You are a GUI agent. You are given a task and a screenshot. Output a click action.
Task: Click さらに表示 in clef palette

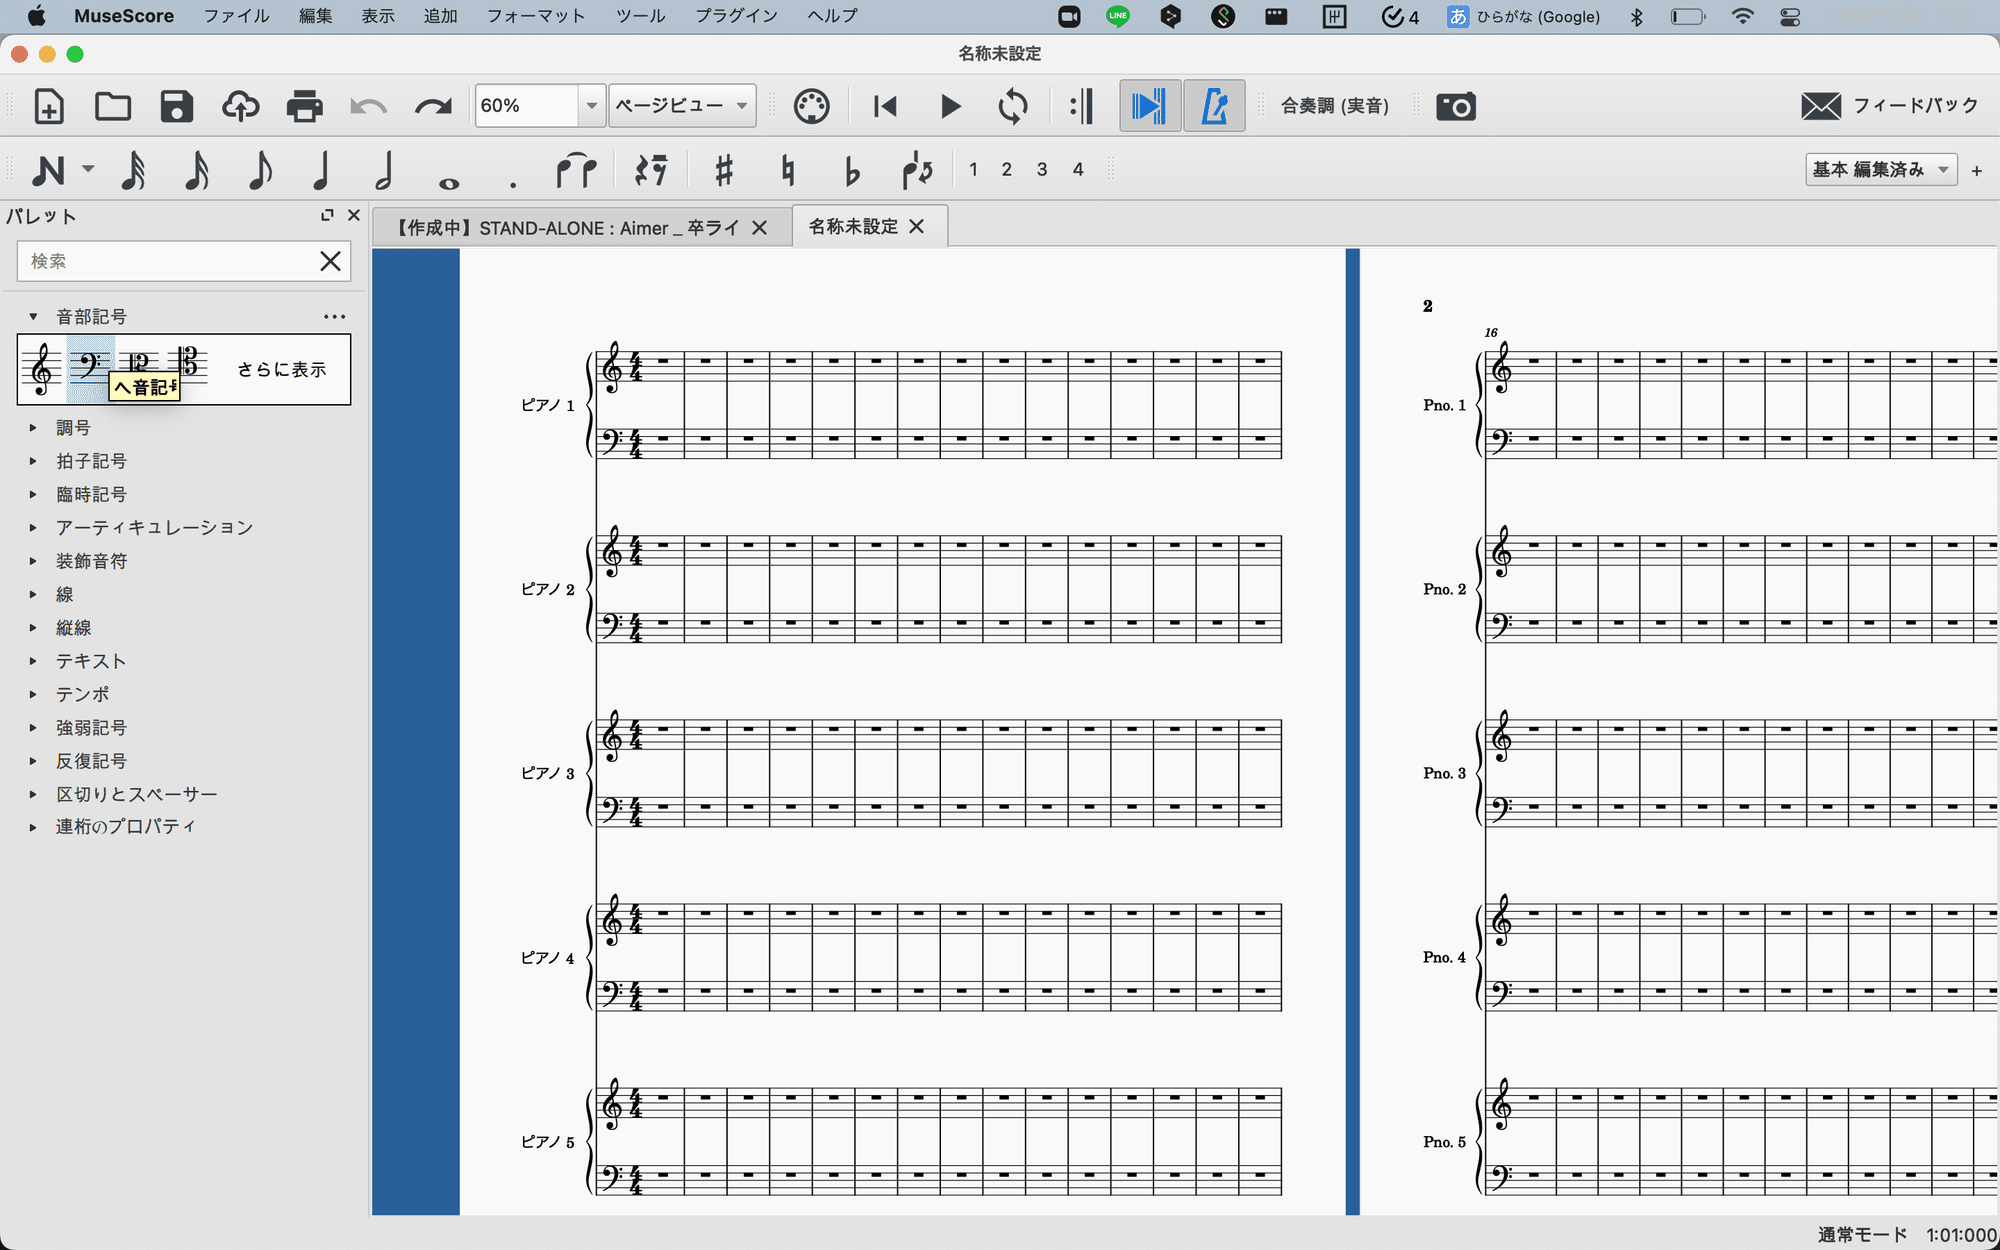click(x=281, y=369)
